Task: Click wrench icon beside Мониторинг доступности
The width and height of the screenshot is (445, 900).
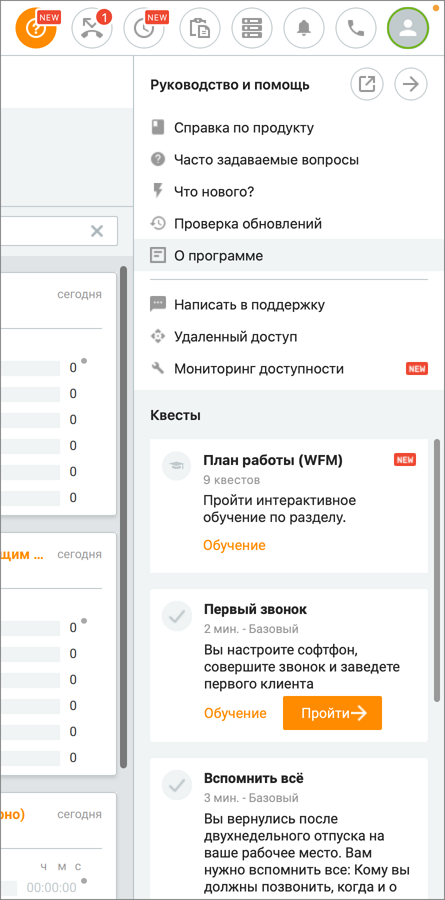Action: [x=158, y=368]
